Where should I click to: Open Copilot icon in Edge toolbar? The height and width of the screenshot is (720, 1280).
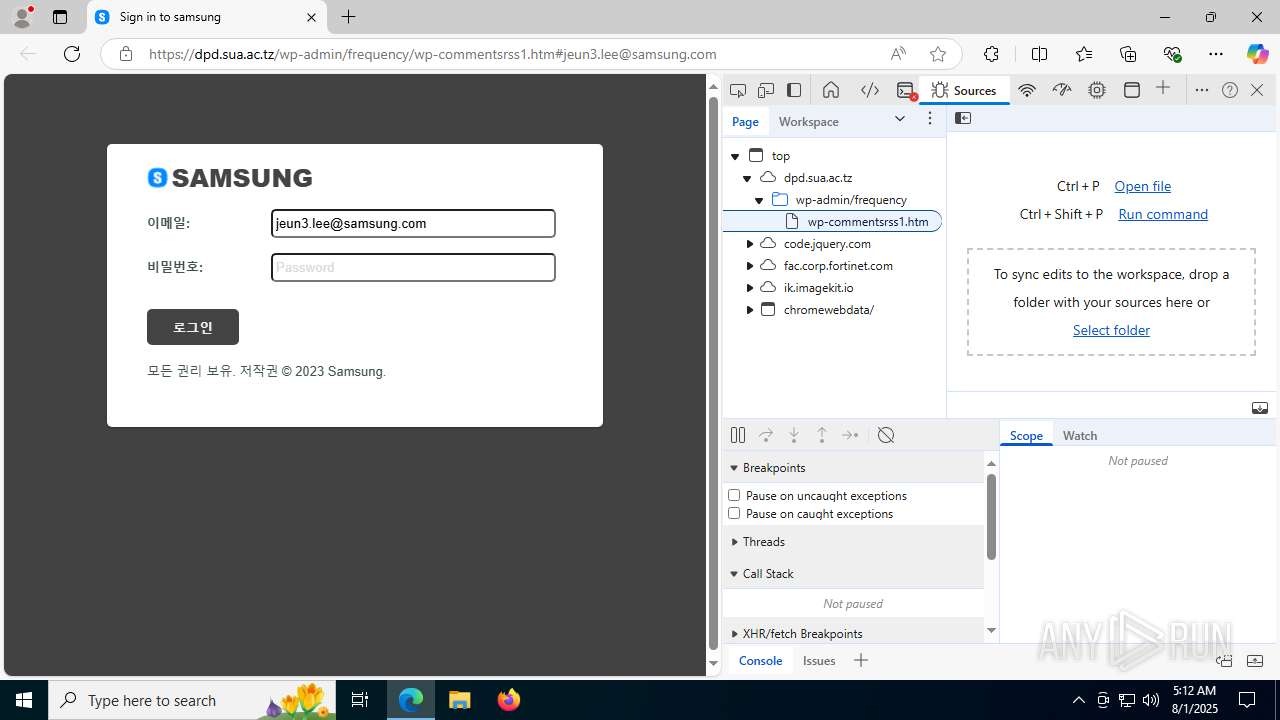point(1257,54)
